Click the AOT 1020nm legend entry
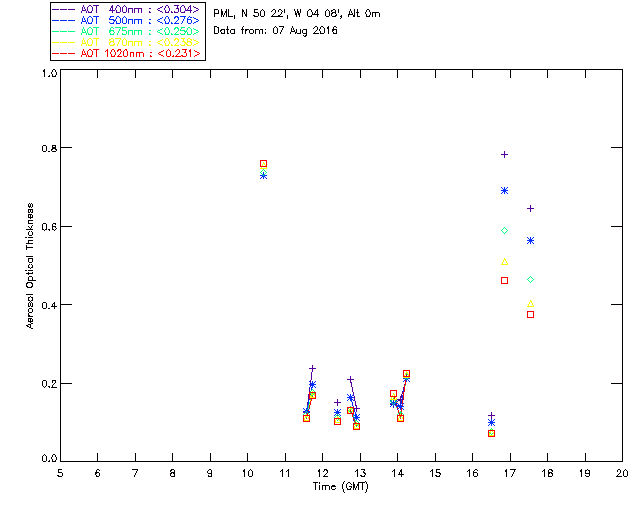The height and width of the screenshot is (512, 640). pos(126,53)
